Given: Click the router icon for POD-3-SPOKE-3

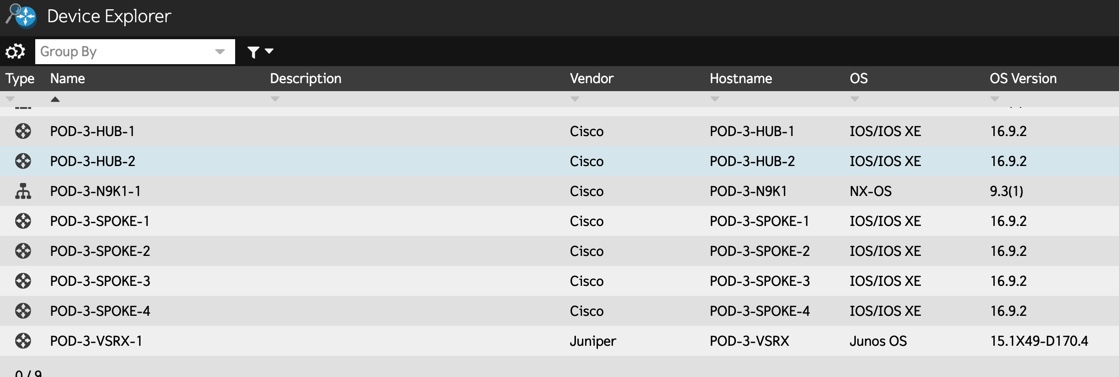Looking at the screenshot, I should pos(23,281).
